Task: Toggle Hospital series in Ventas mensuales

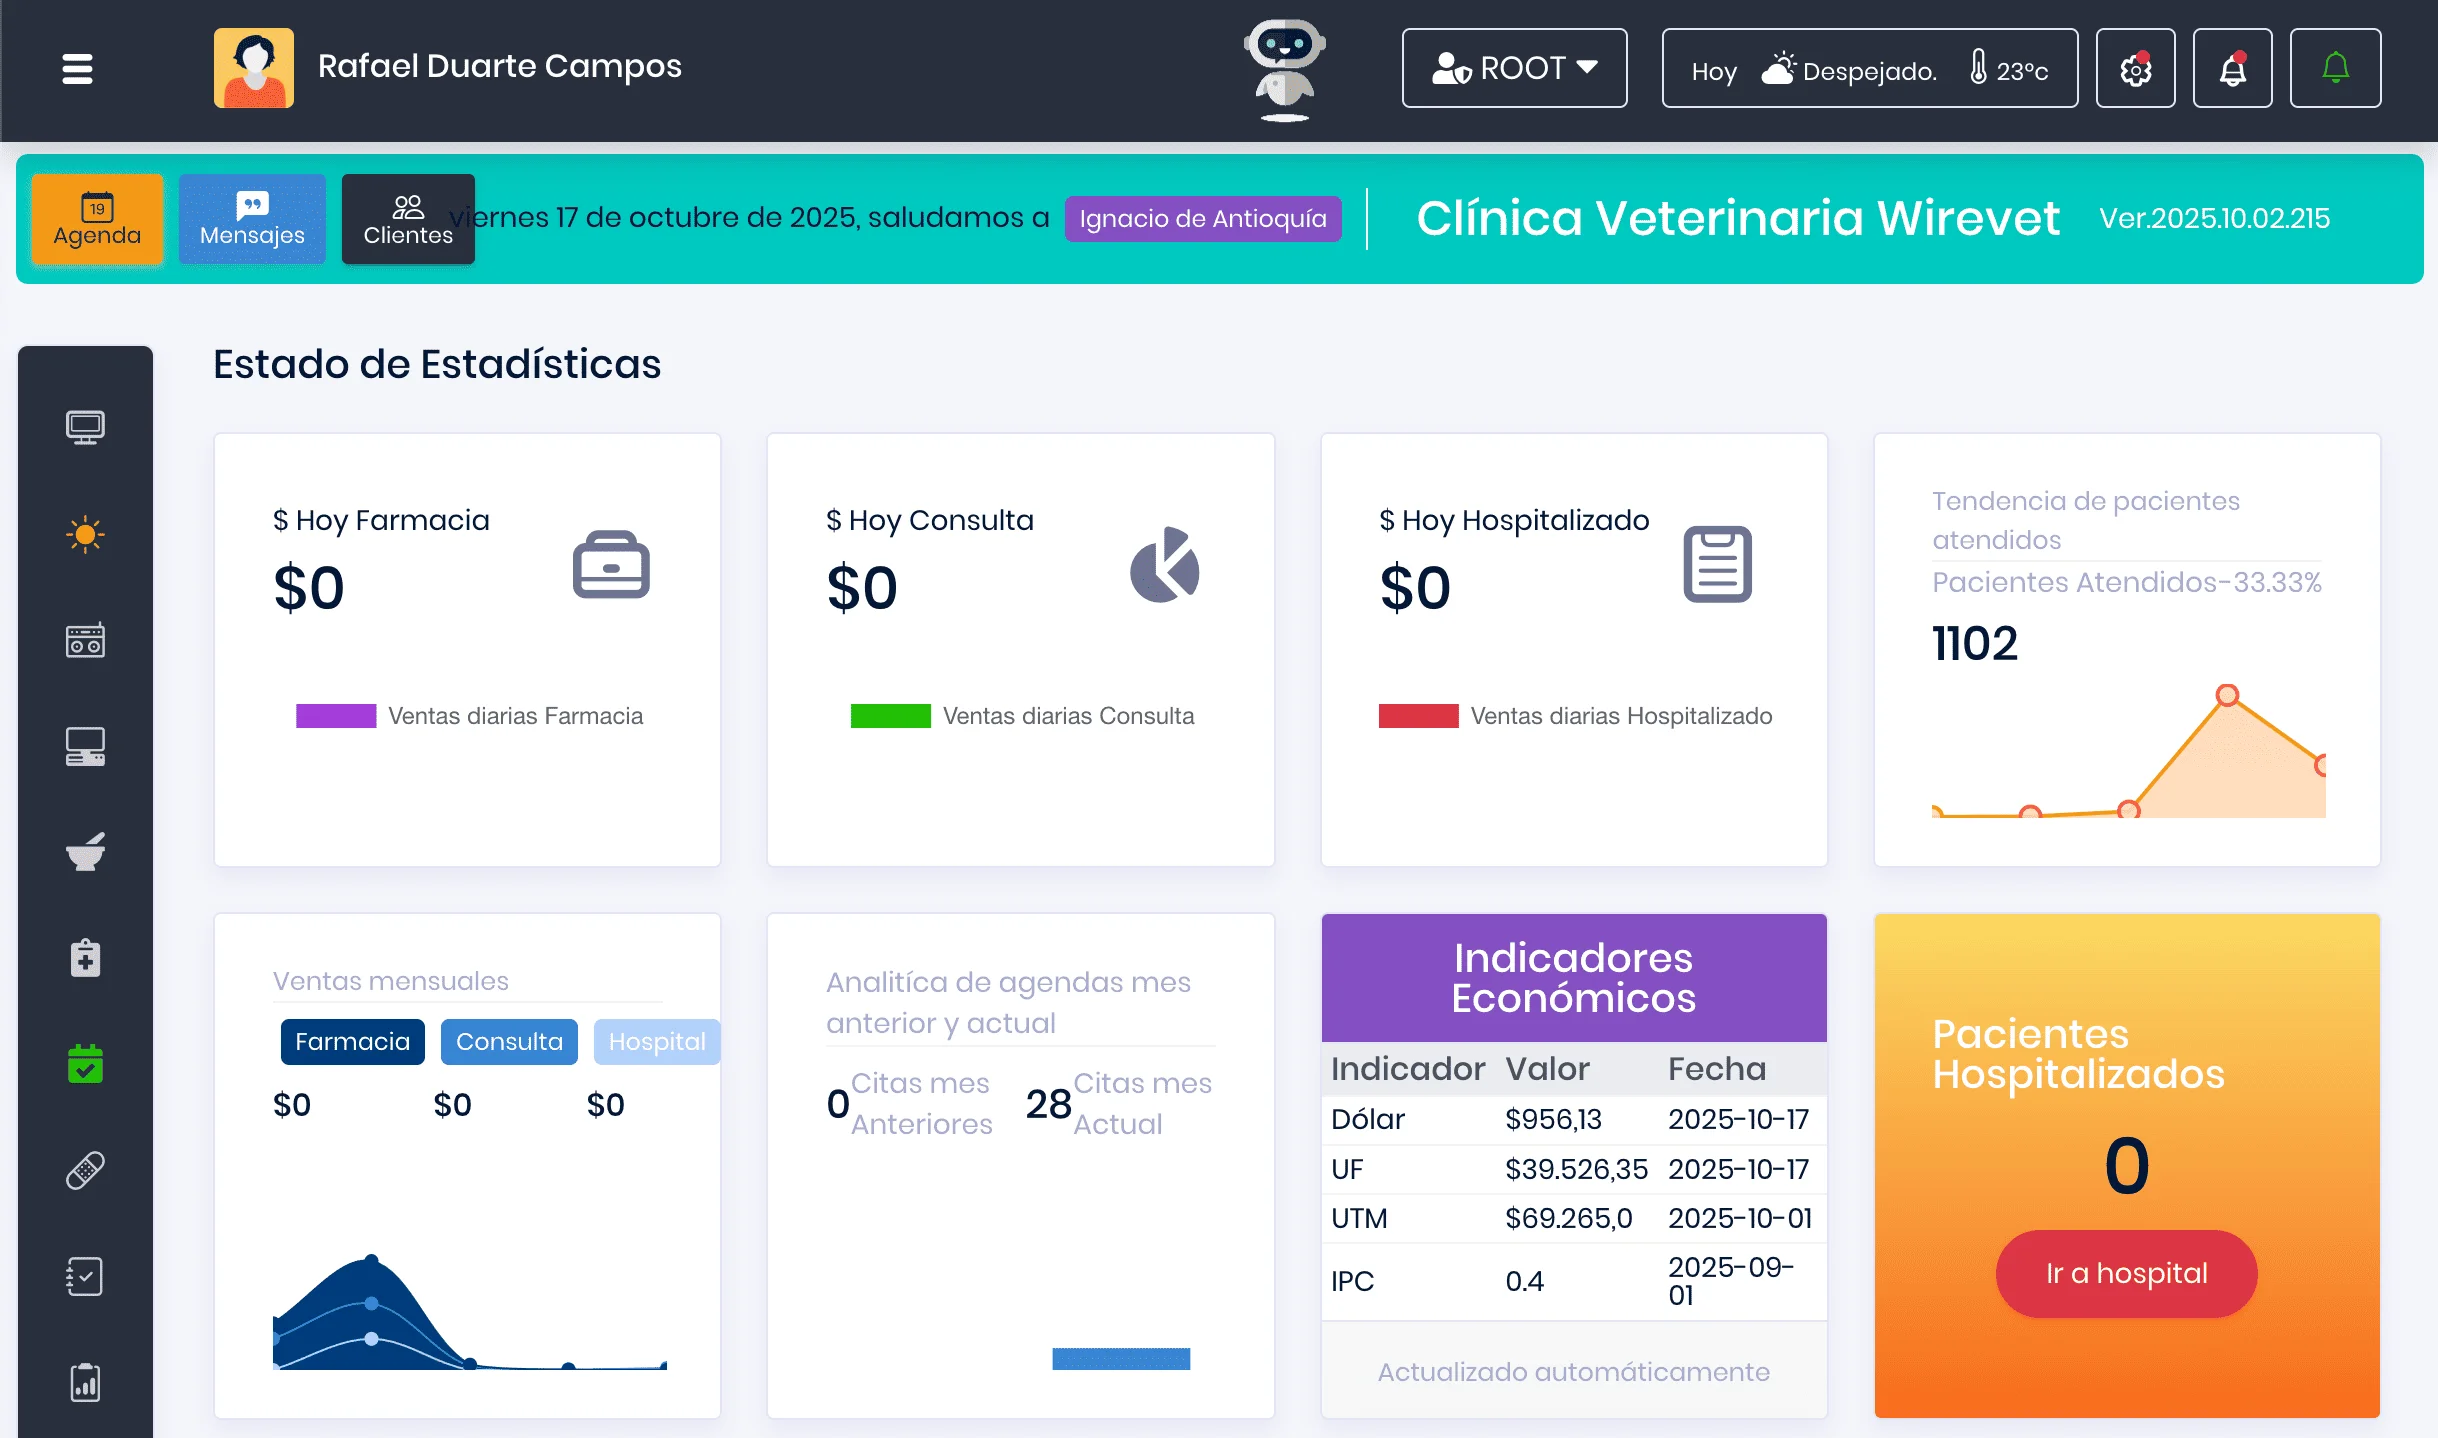Action: point(657,1041)
